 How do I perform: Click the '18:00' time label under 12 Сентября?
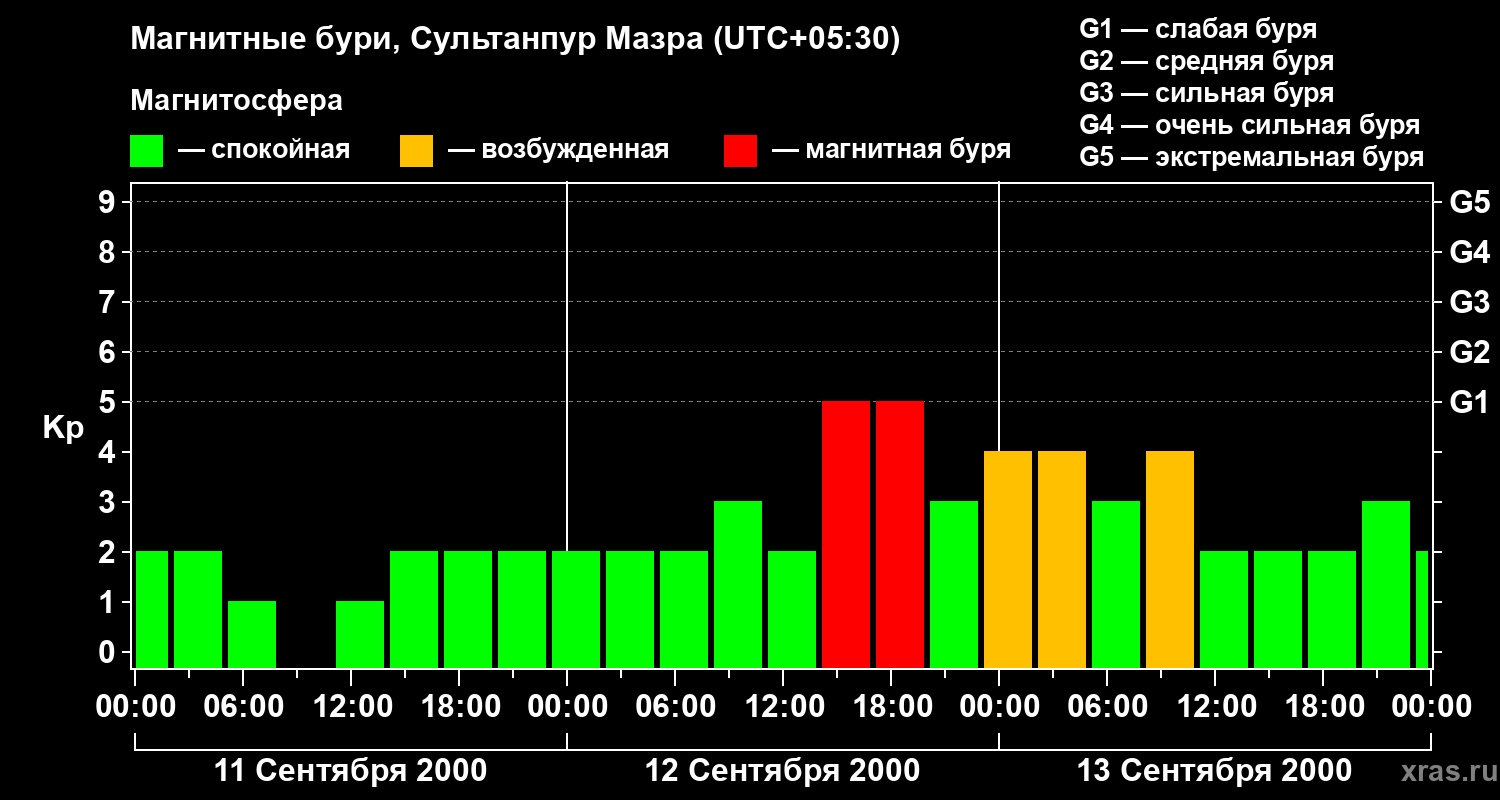point(891,707)
